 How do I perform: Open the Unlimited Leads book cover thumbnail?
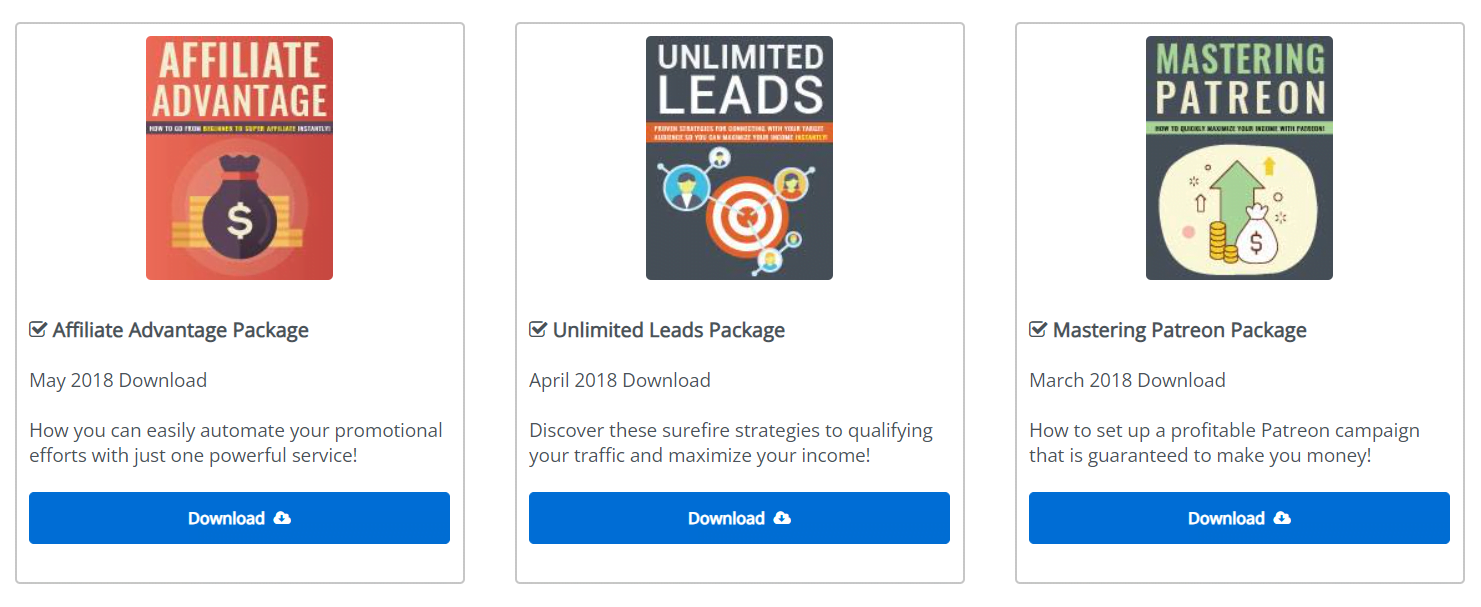pos(739,158)
